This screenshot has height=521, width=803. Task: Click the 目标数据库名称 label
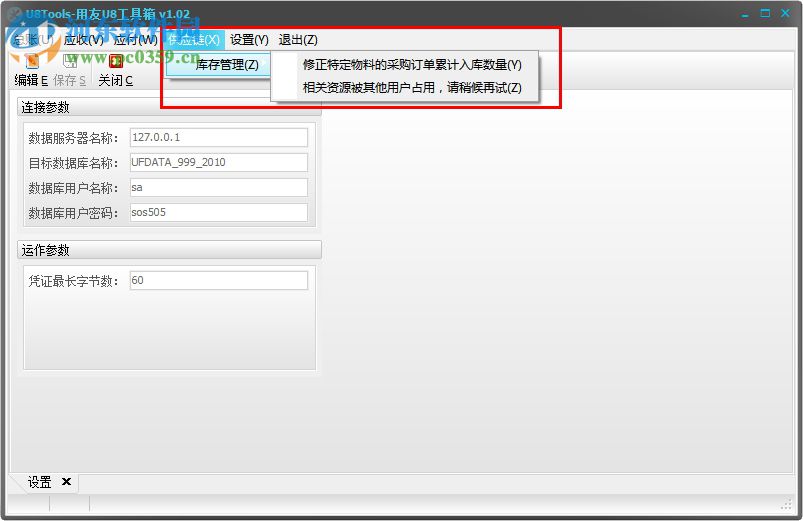point(73,163)
